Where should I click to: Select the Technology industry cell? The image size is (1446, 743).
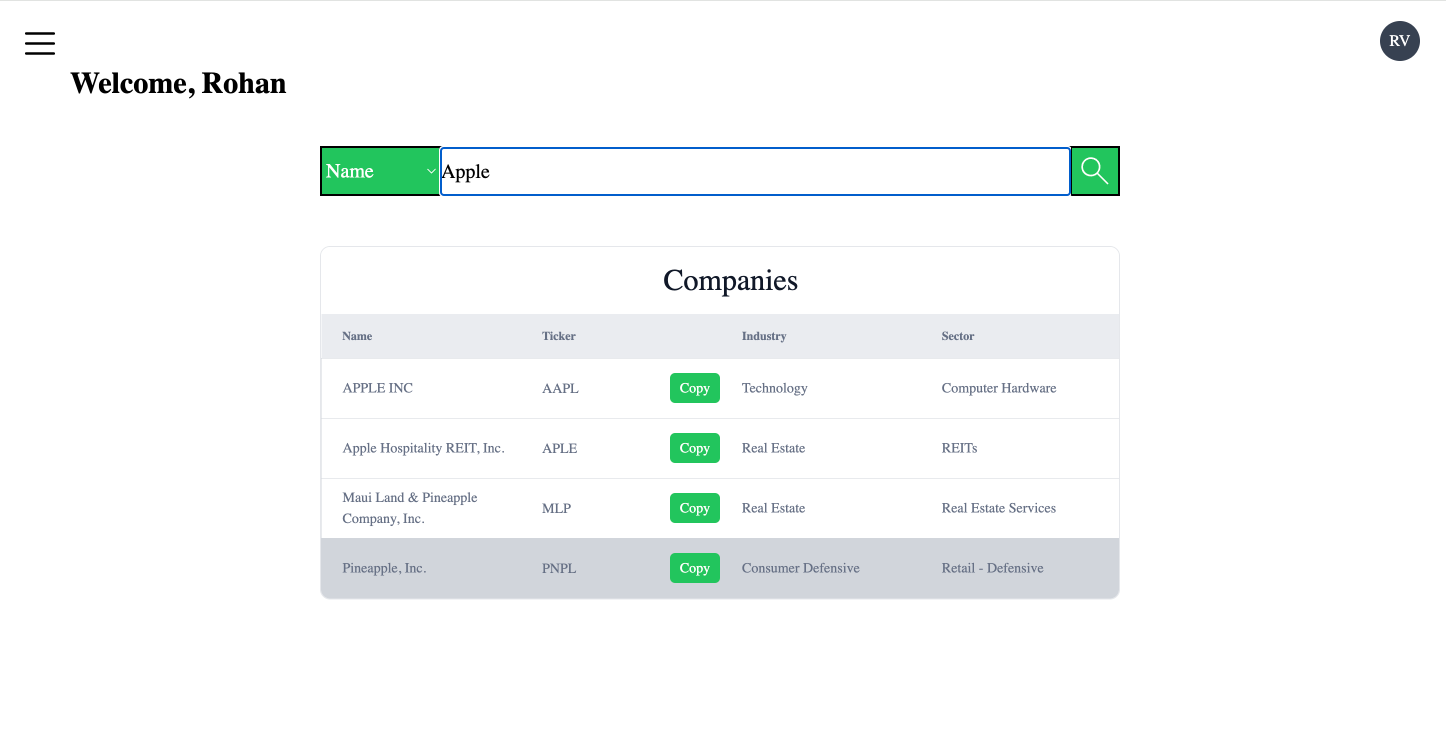pyautogui.click(x=775, y=388)
